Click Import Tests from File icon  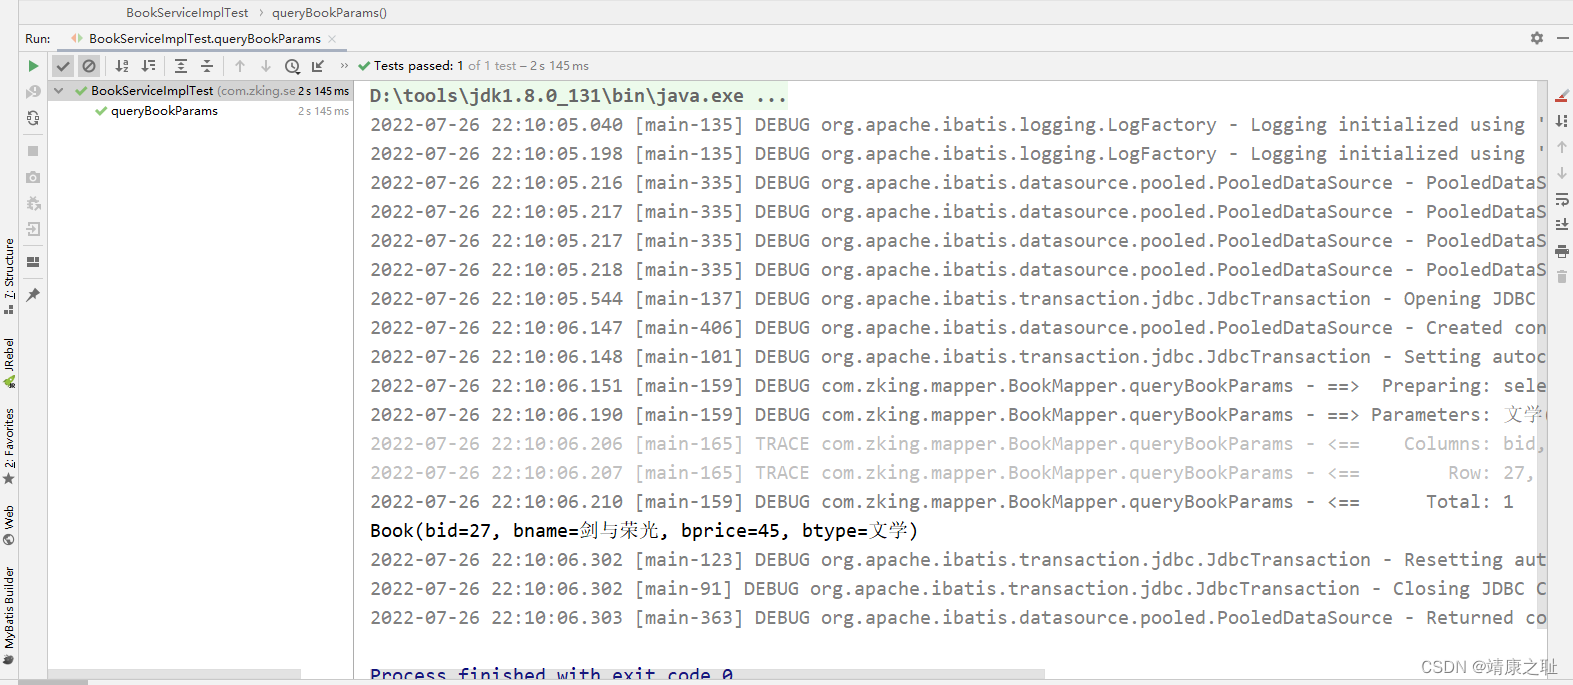(x=318, y=66)
